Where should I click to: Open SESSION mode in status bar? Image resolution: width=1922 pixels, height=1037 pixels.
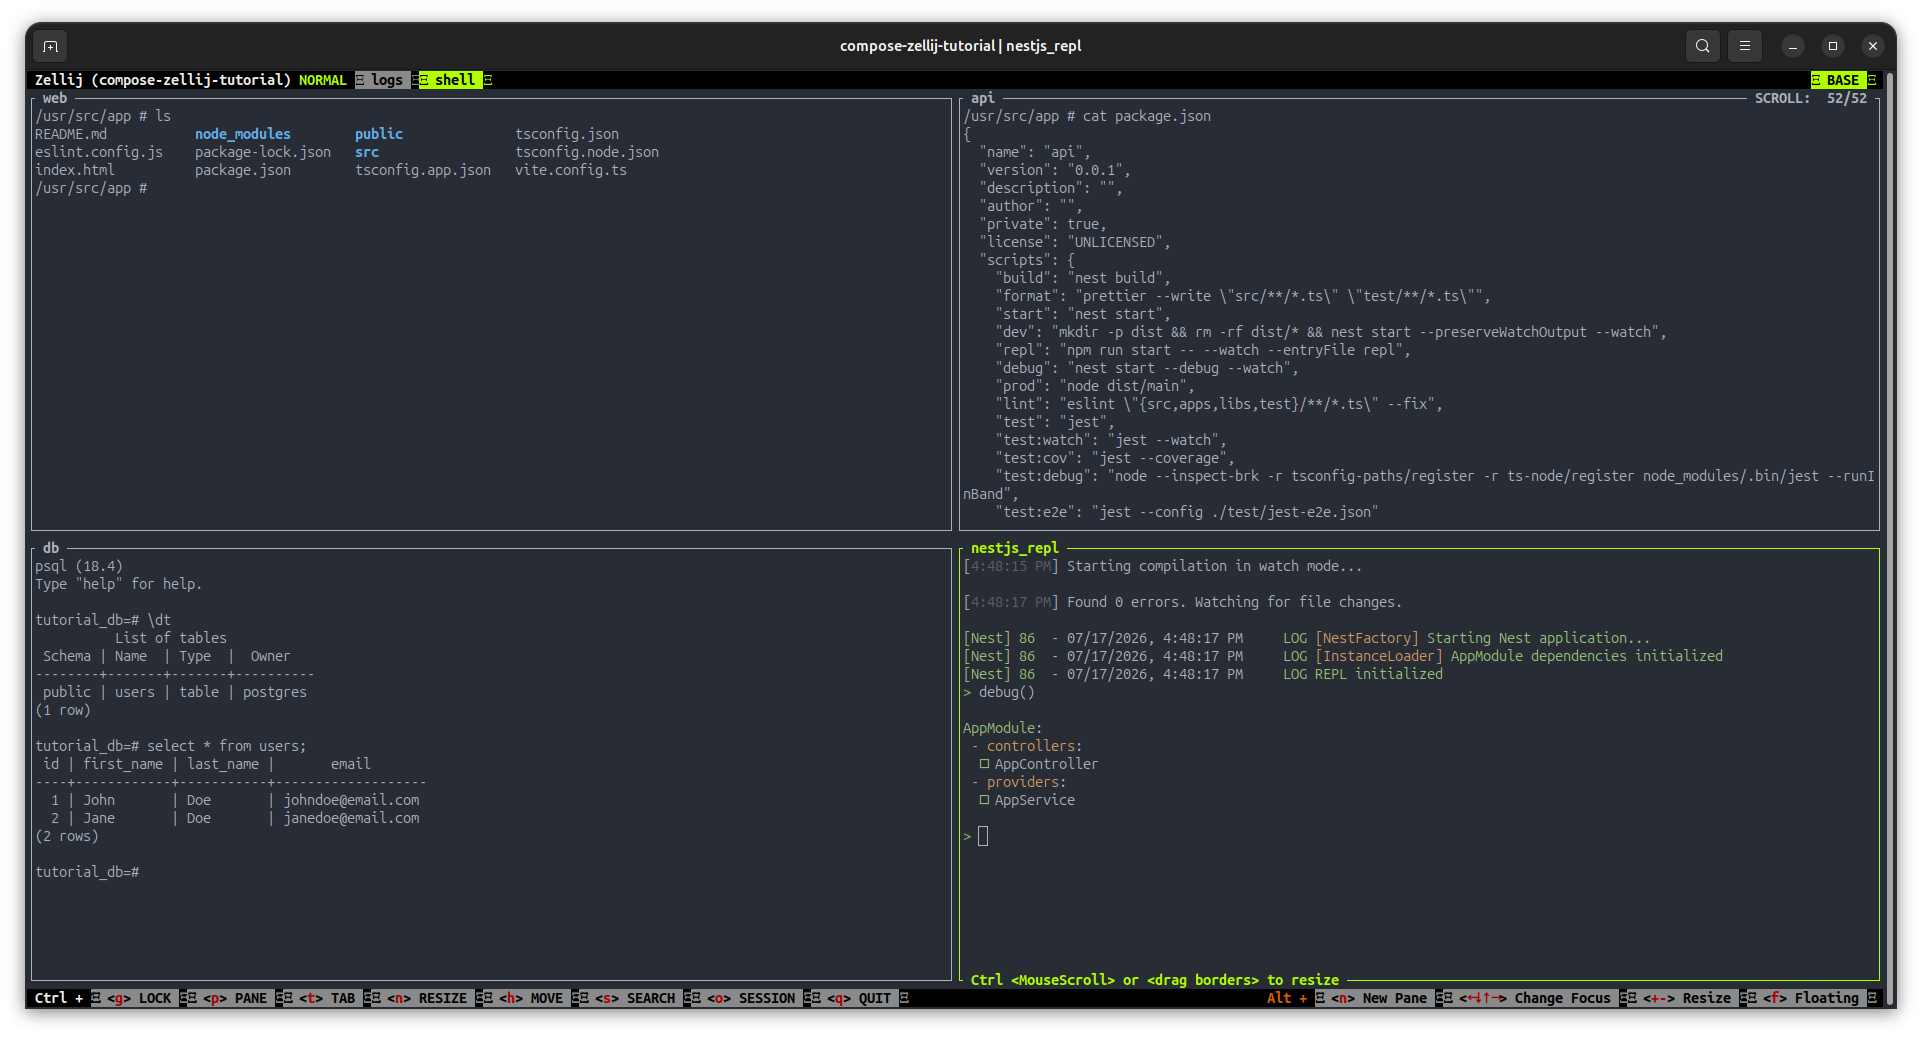[752, 998]
